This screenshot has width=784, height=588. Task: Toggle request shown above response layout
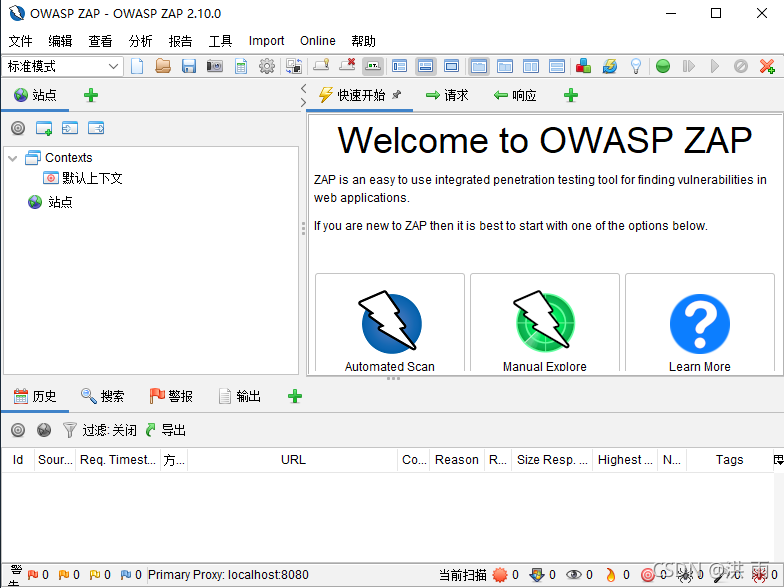pos(557,66)
